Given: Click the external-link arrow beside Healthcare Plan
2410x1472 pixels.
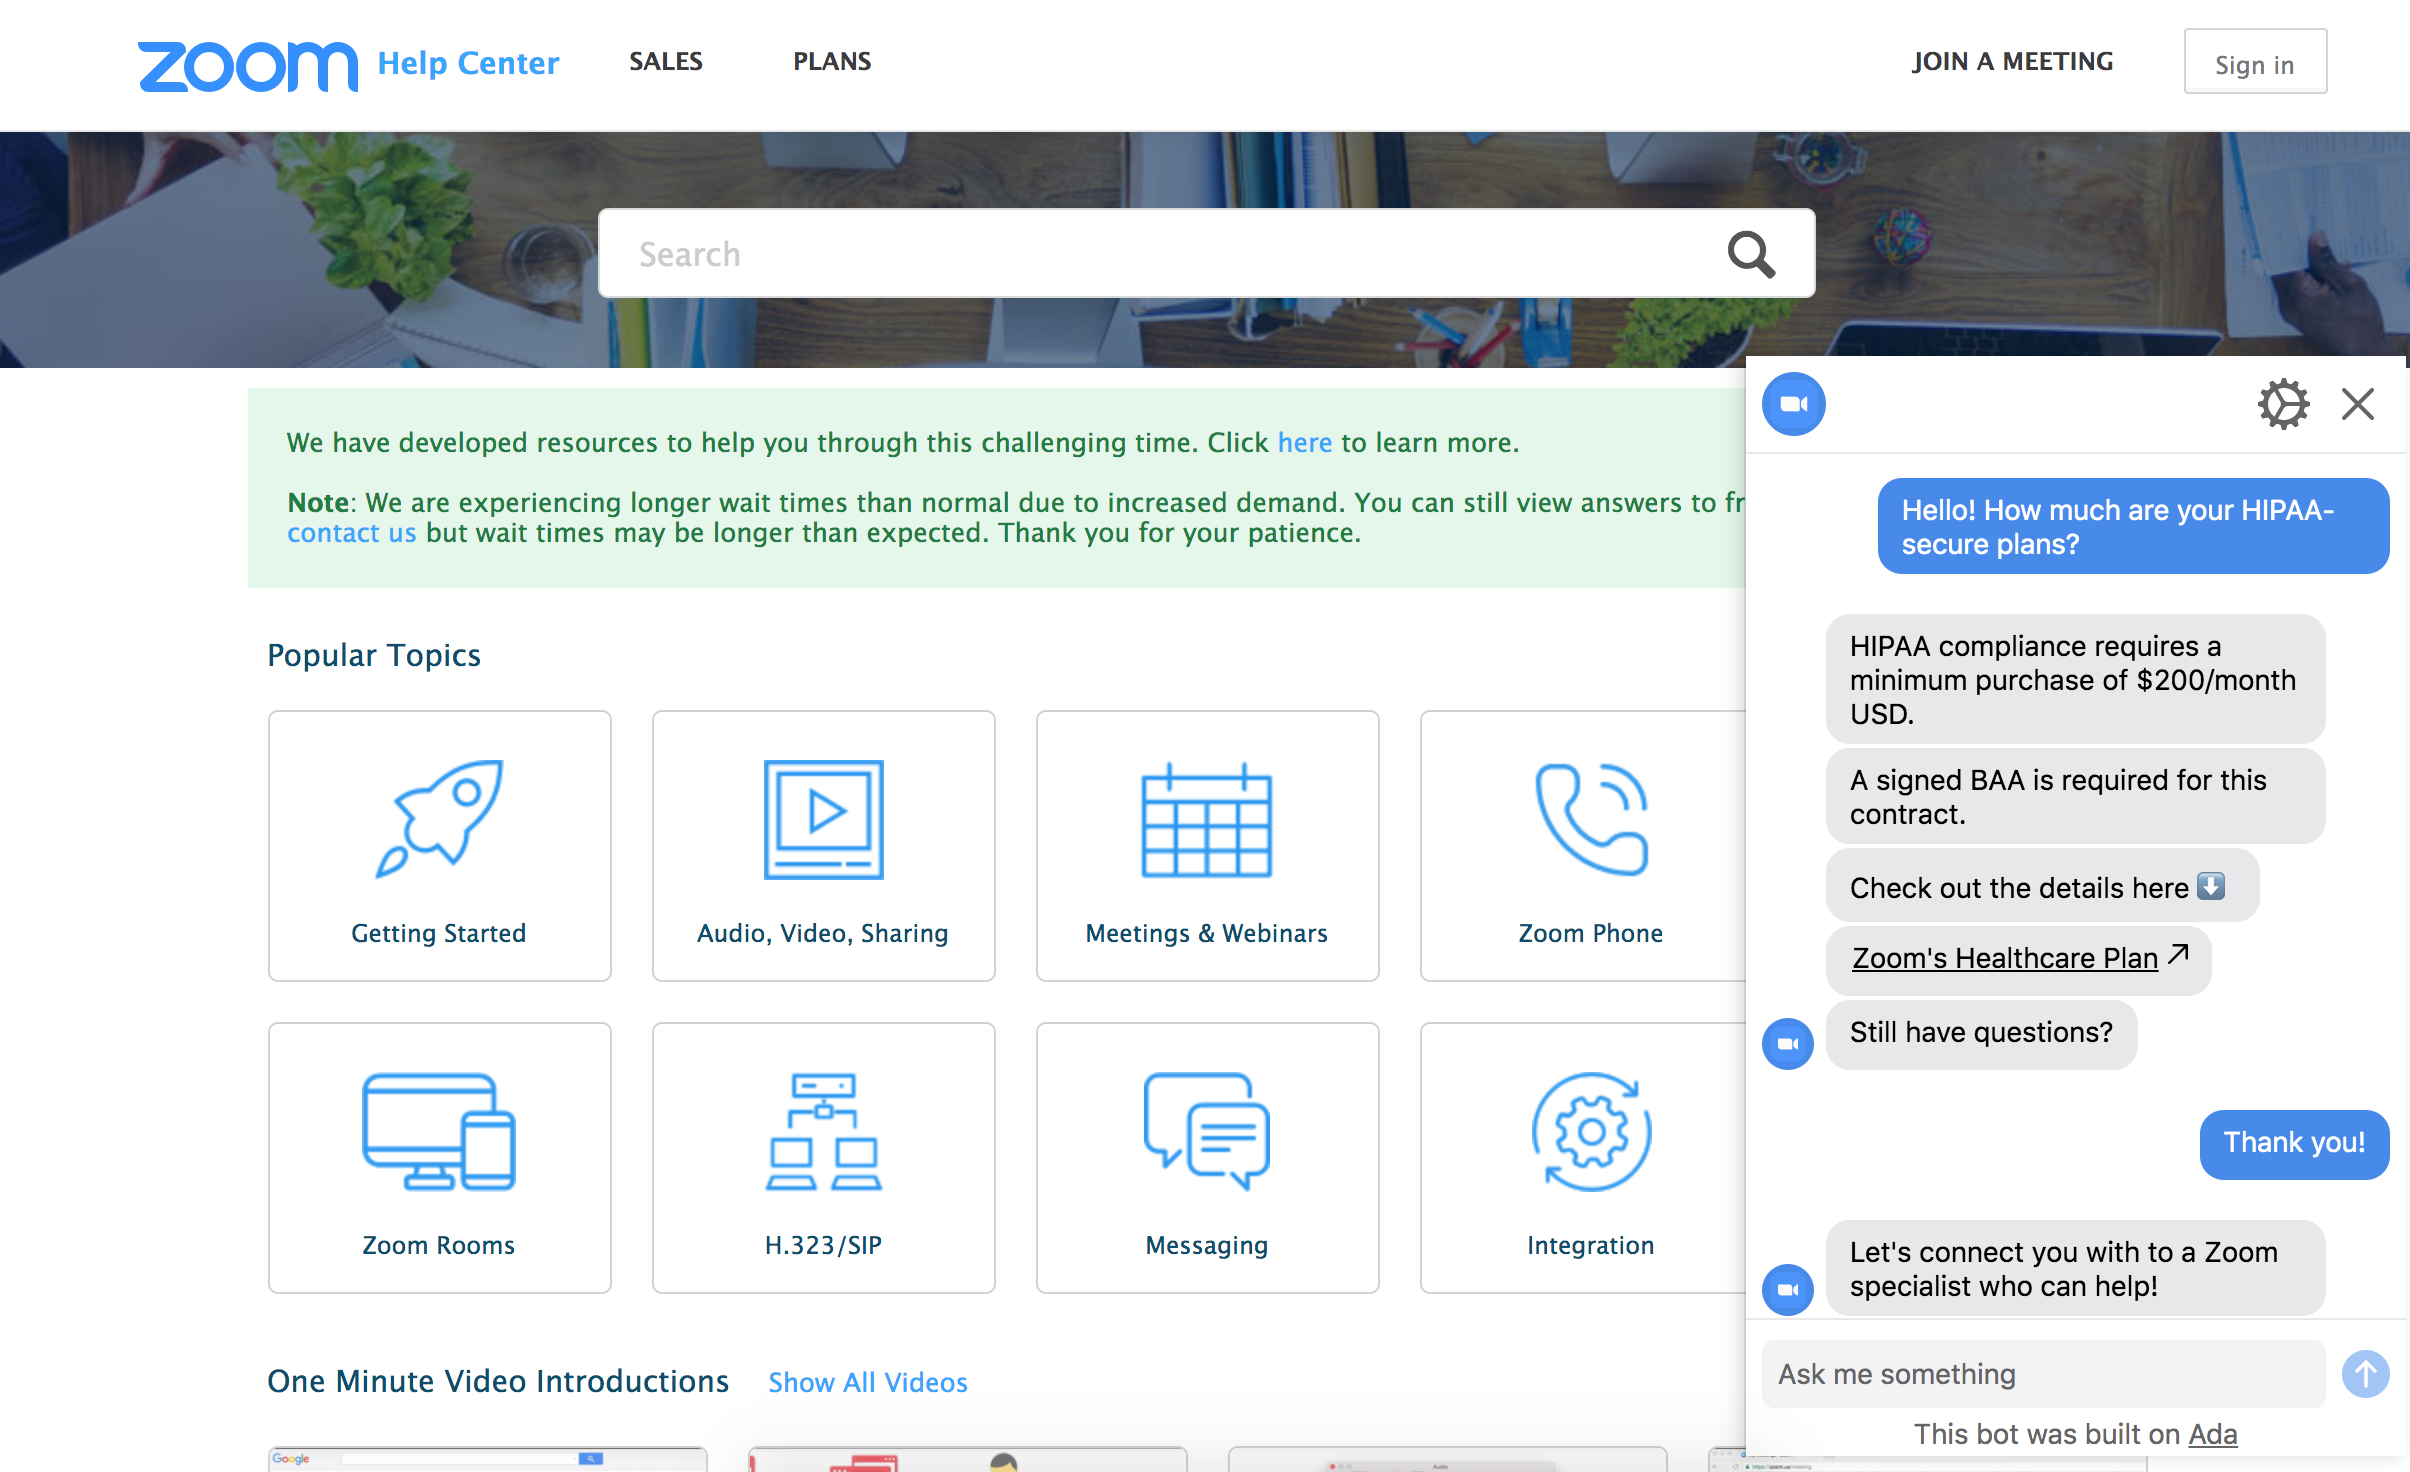Looking at the screenshot, I should 2180,955.
